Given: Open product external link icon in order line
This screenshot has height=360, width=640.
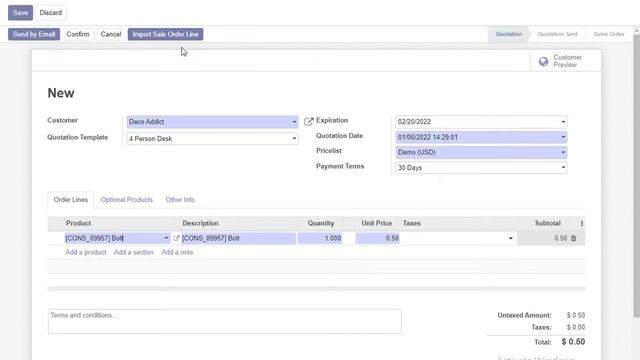Looking at the screenshot, I should [x=176, y=238].
